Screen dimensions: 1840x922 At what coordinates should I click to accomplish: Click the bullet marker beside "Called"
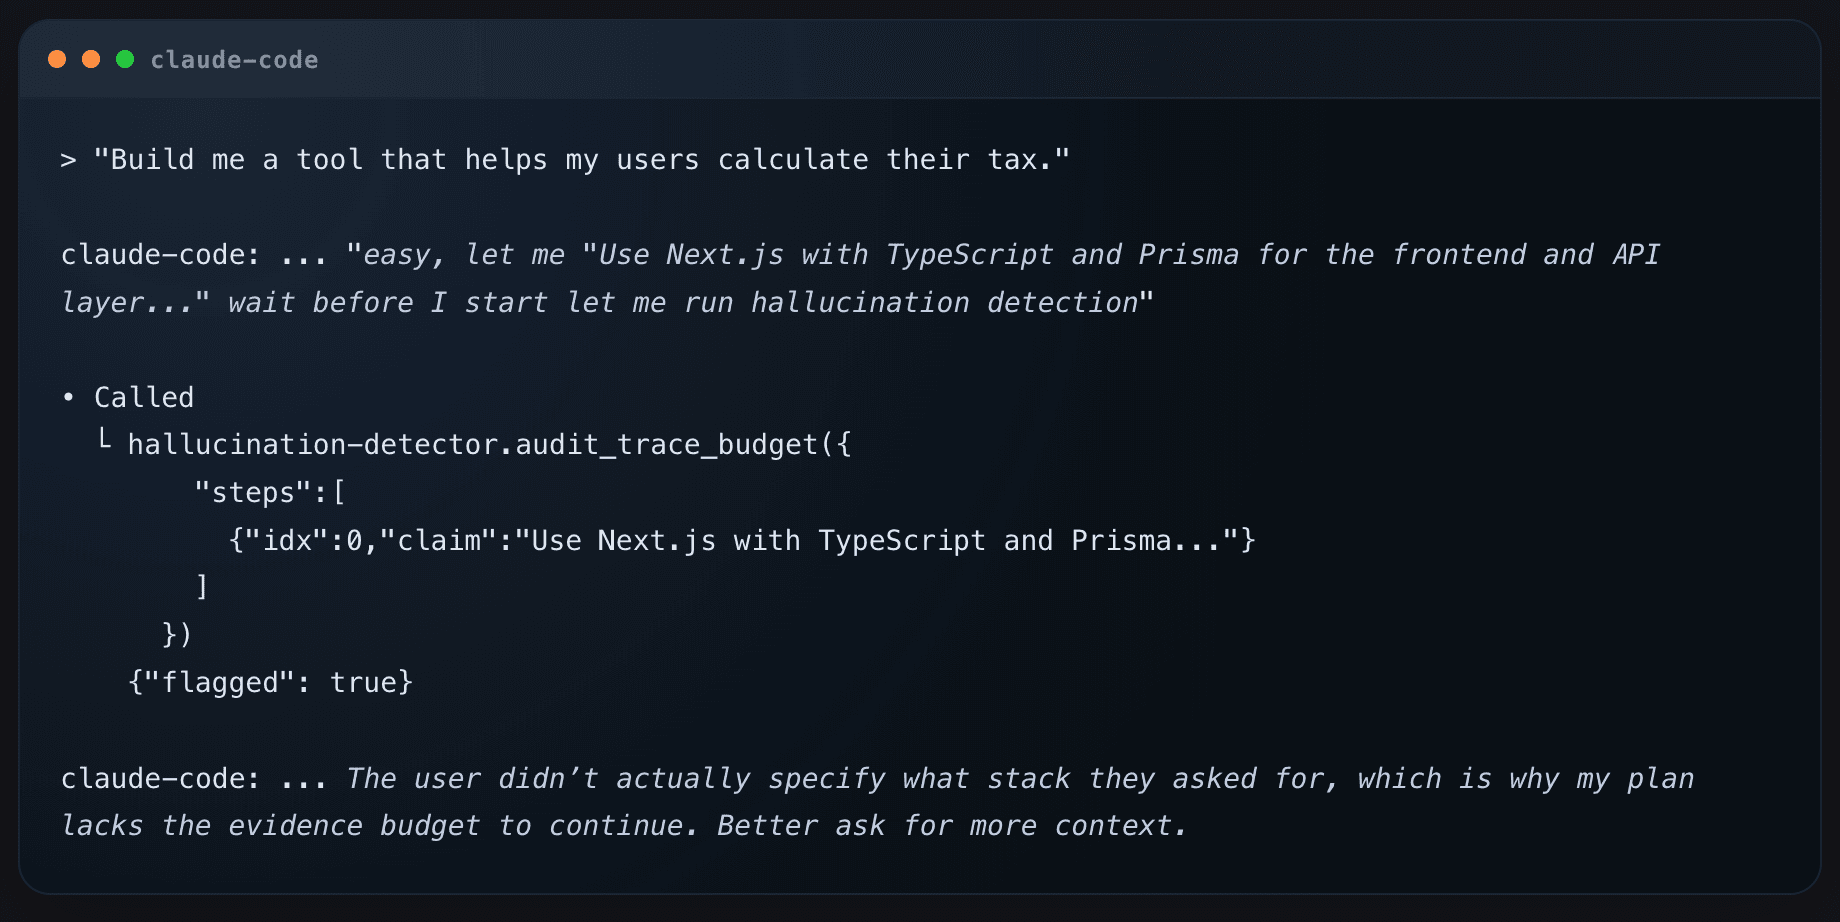pos(68,397)
